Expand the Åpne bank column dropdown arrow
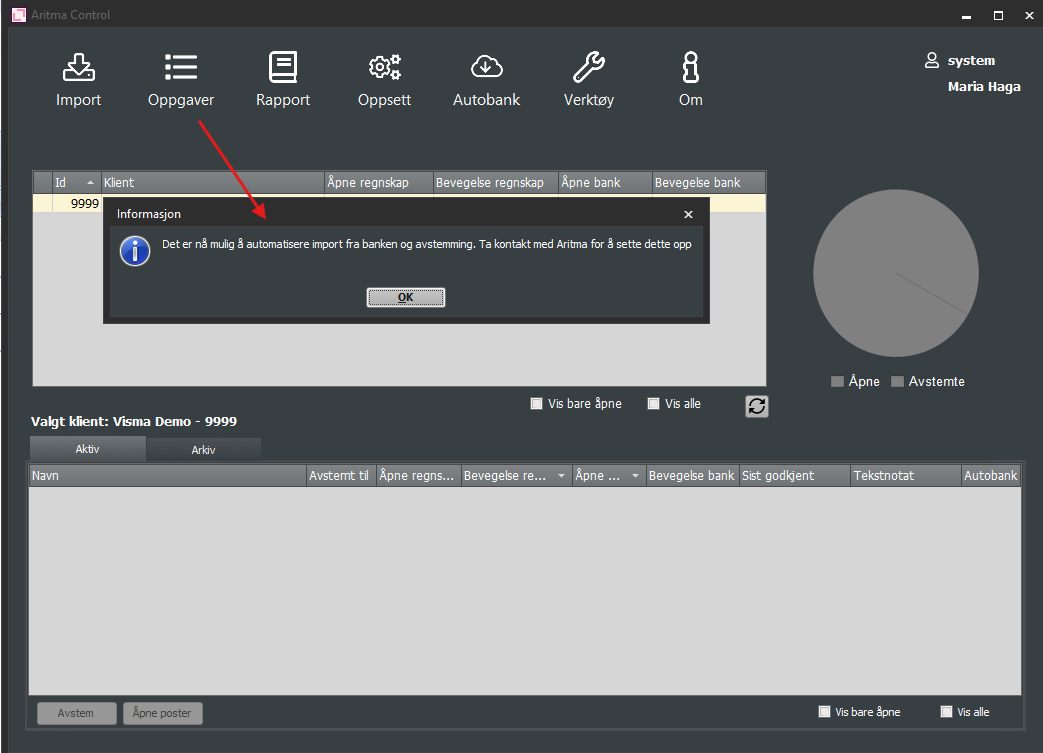 pos(635,476)
